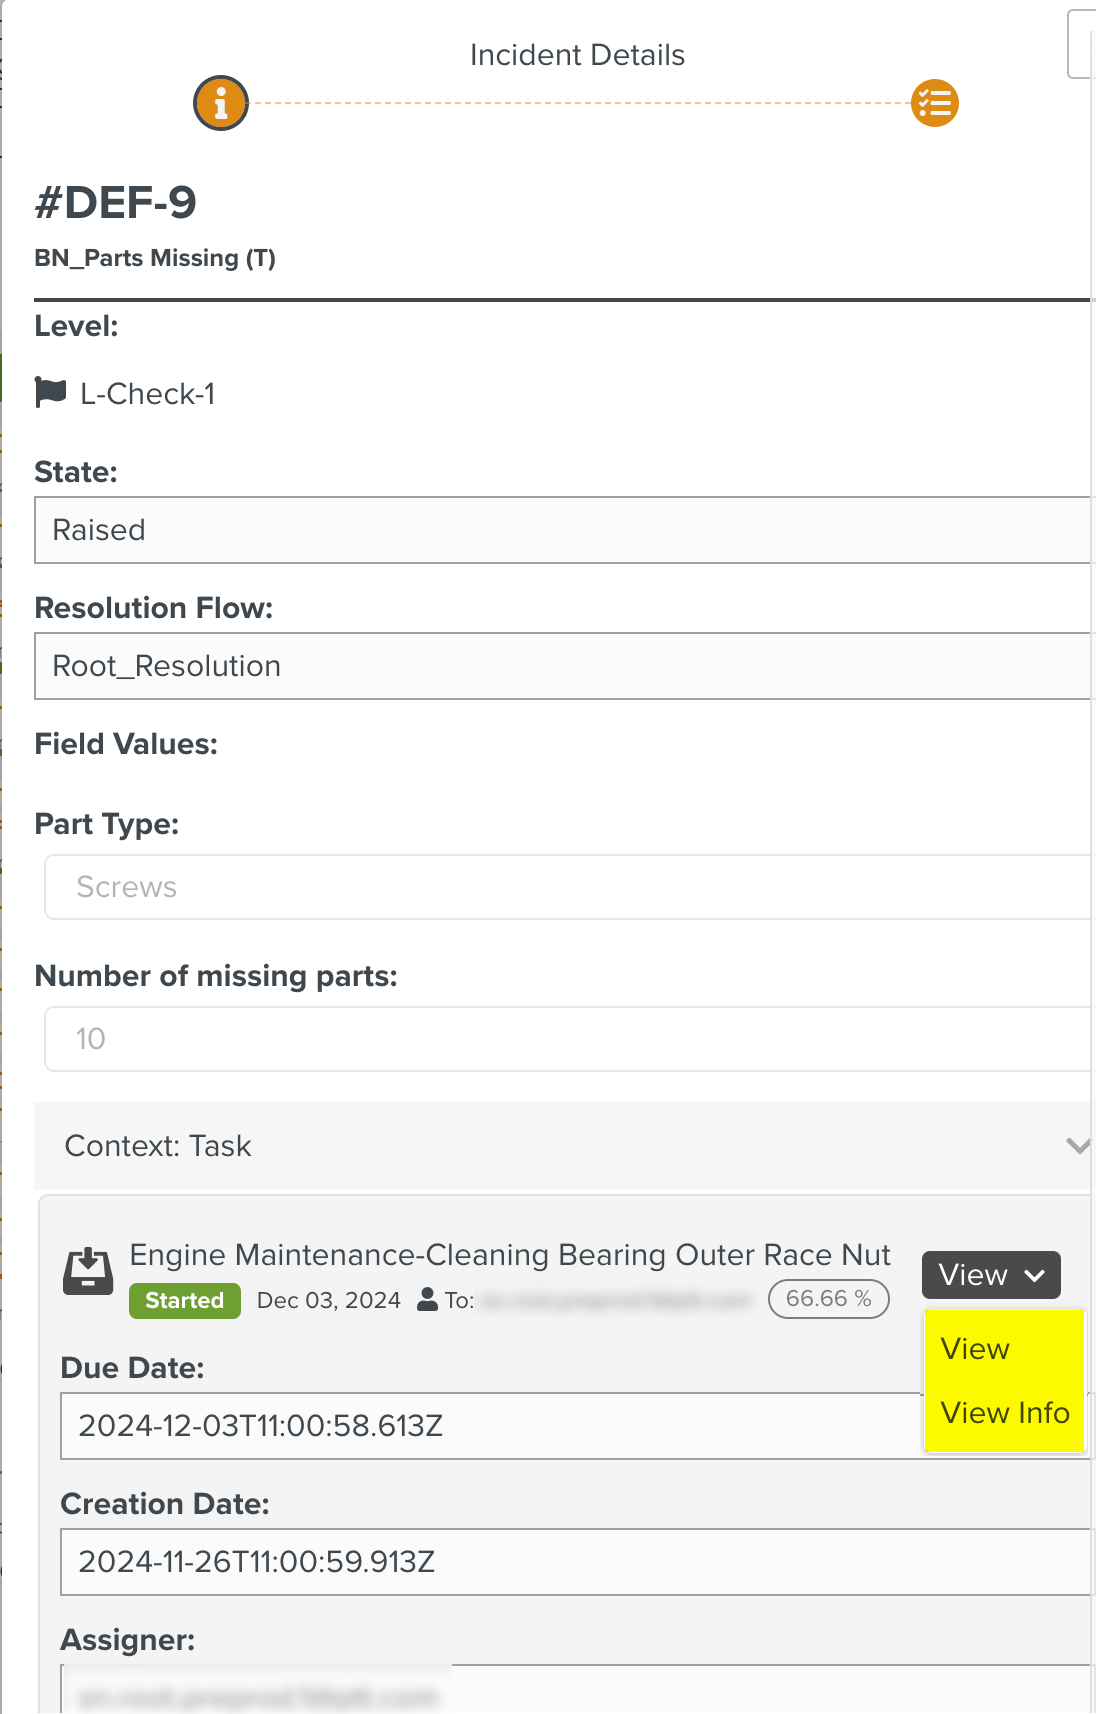Click the L-Check-1 flag icon
This screenshot has height=1714, width=1096.
click(50, 392)
